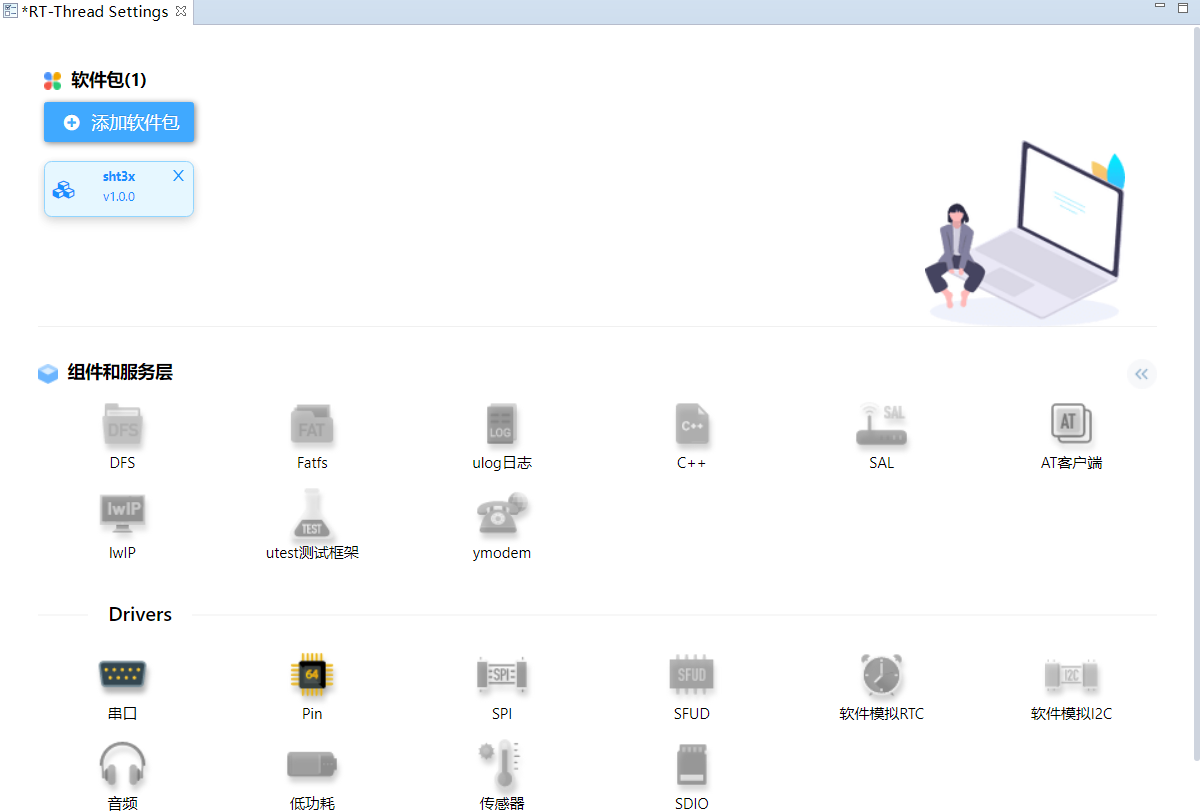Enable the AT客户端 component icon
This screenshot has height=812, width=1200.
point(1071,425)
